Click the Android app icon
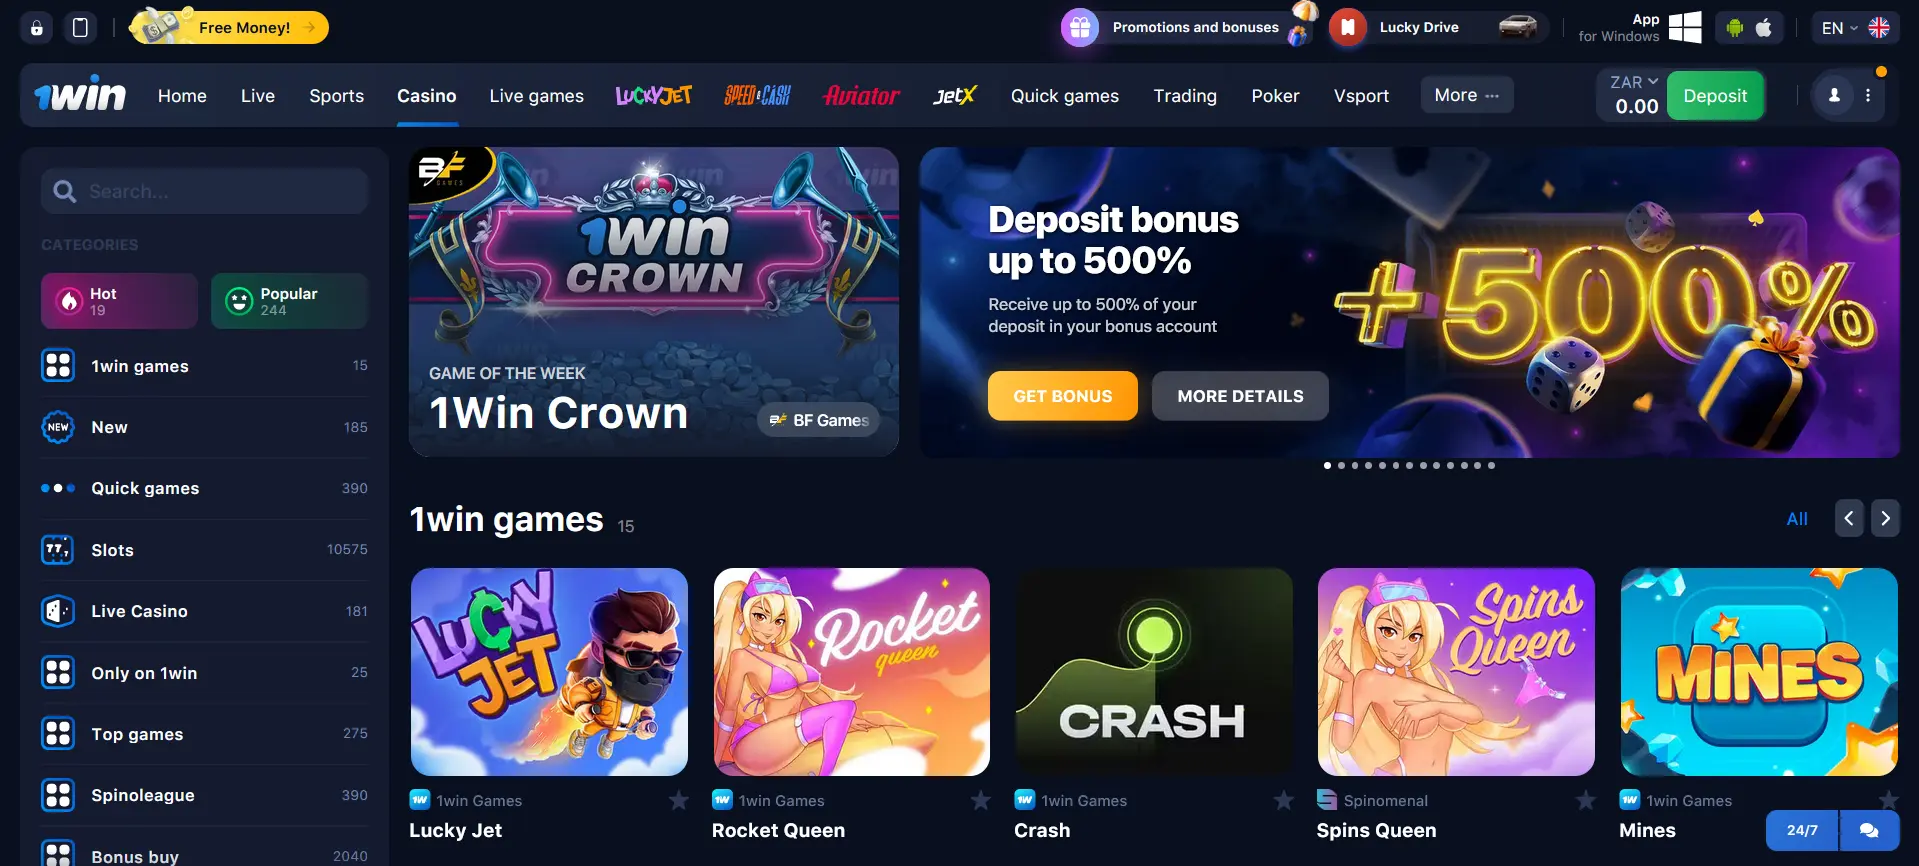Image resolution: width=1919 pixels, height=866 pixels. pyautogui.click(x=1735, y=28)
